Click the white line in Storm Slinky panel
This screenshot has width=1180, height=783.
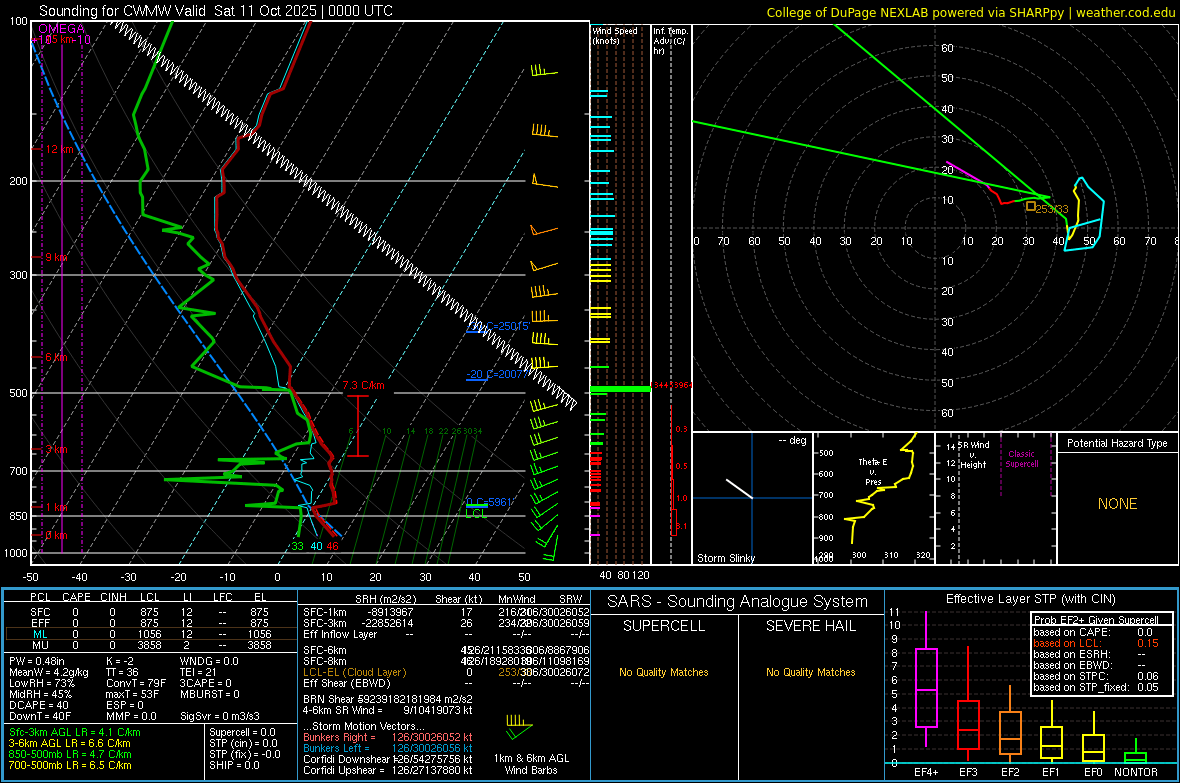coord(739,488)
